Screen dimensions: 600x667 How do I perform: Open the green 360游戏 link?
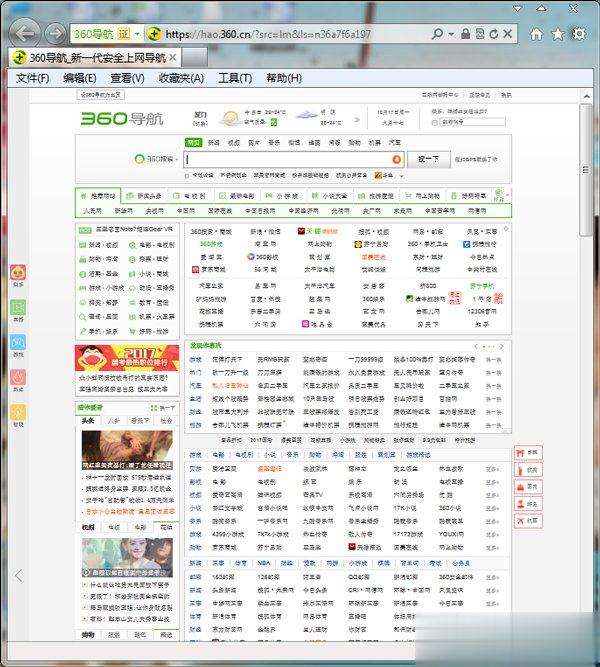pyautogui.click(x=211, y=244)
